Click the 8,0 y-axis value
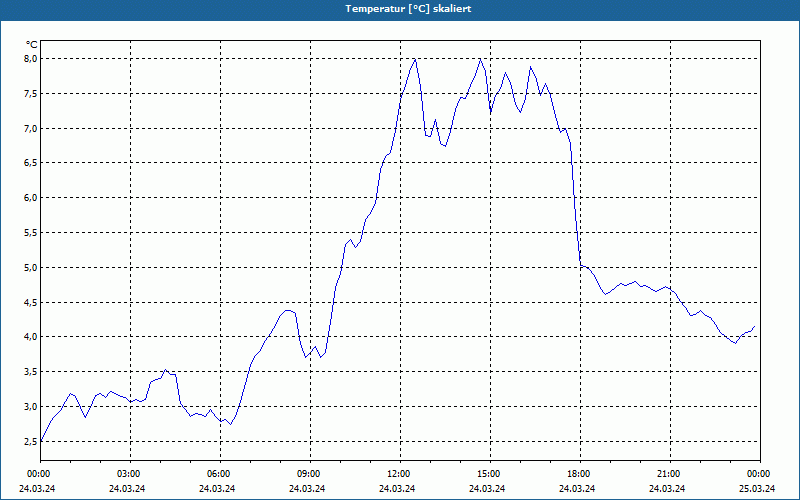 [31, 59]
